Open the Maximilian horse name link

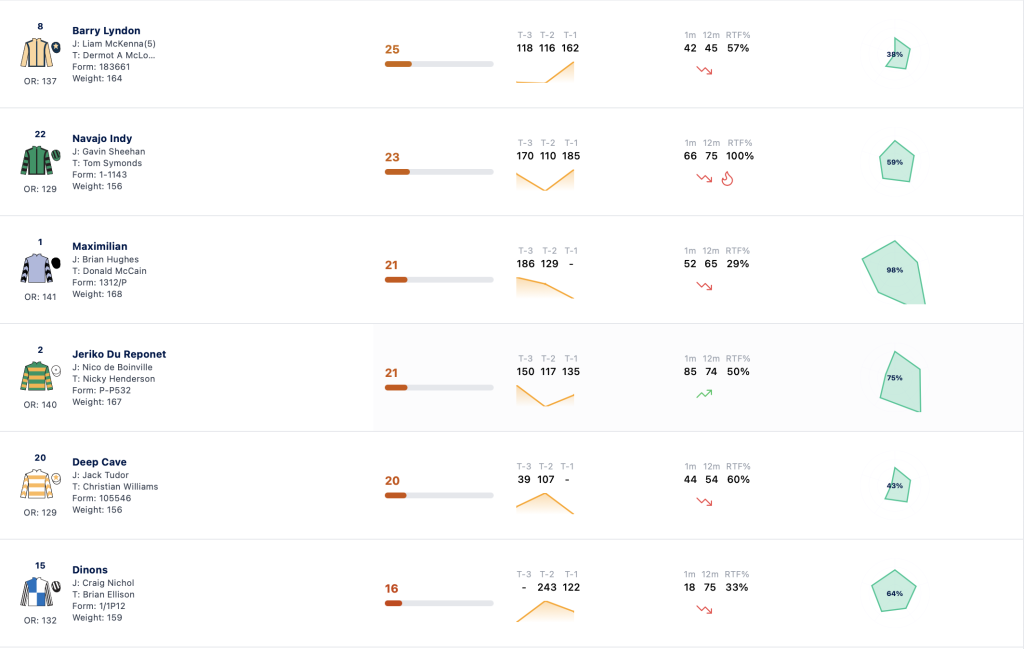click(x=99, y=246)
